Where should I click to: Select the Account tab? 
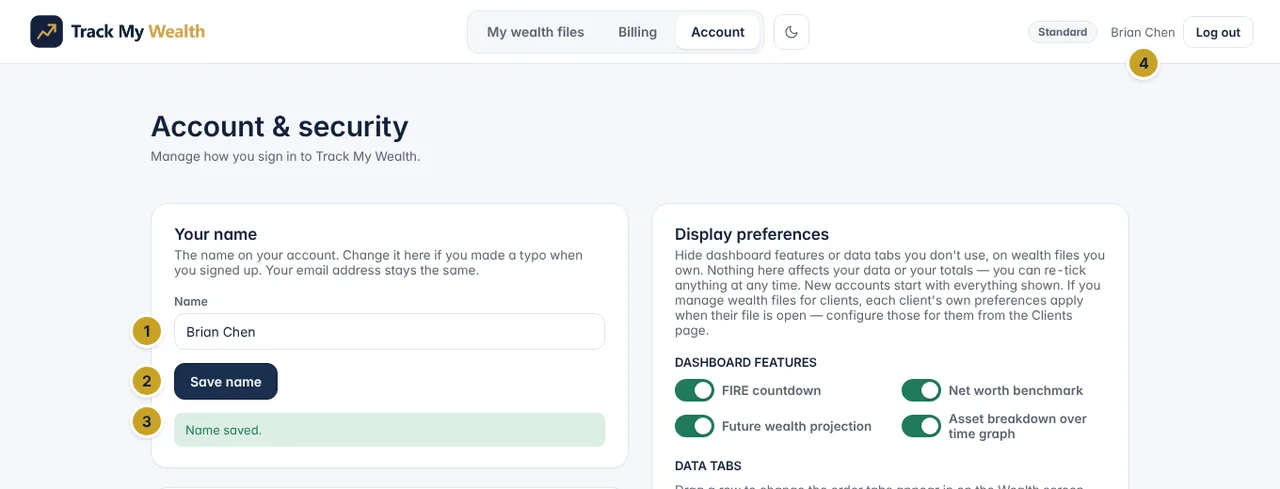tap(717, 32)
